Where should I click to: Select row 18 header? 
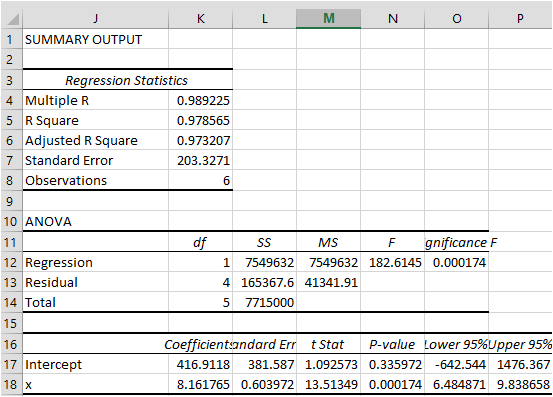pos(12,384)
